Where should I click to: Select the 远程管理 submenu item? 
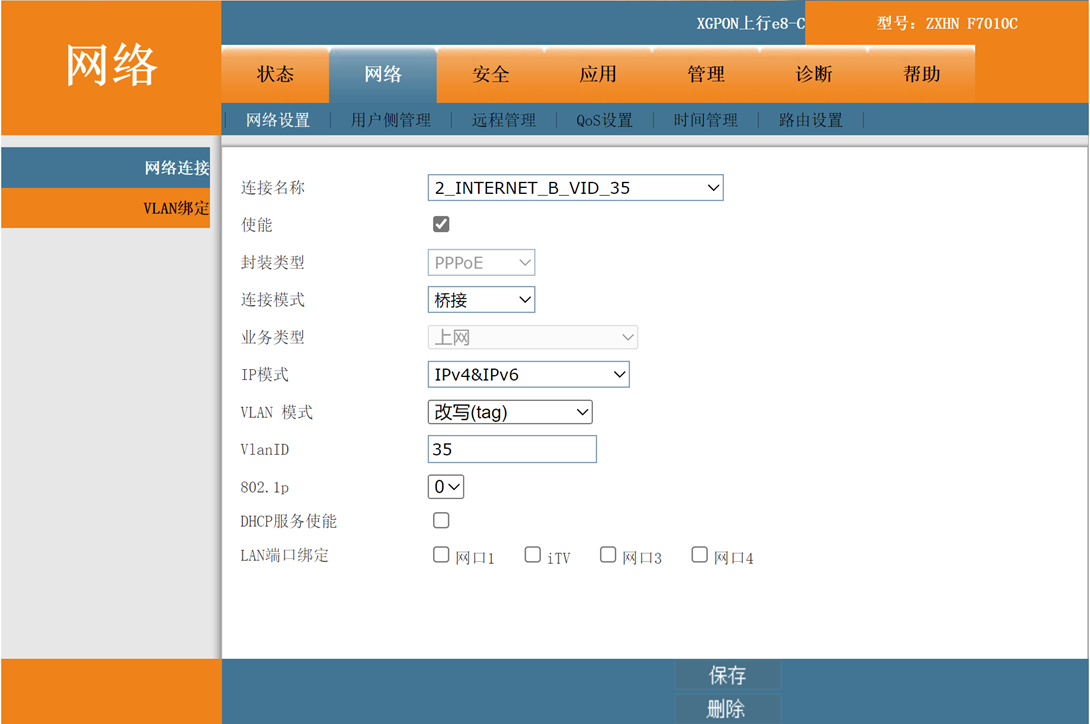(504, 120)
